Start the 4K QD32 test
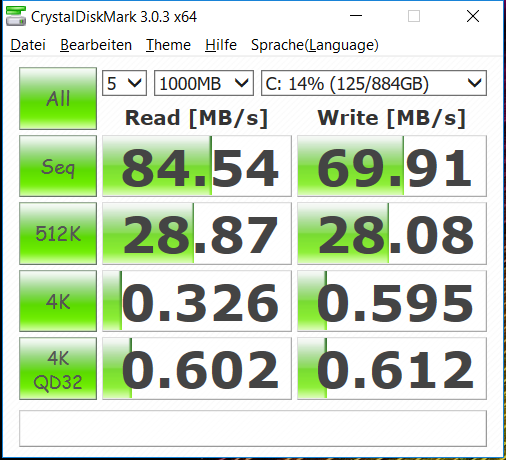This screenshot has width=506, height=460. 58,368
